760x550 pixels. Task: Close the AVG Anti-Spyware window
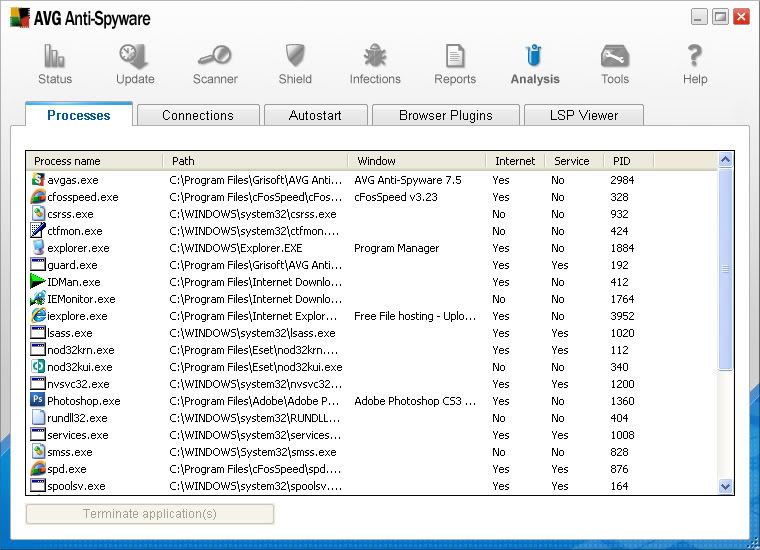click(741, 17)
